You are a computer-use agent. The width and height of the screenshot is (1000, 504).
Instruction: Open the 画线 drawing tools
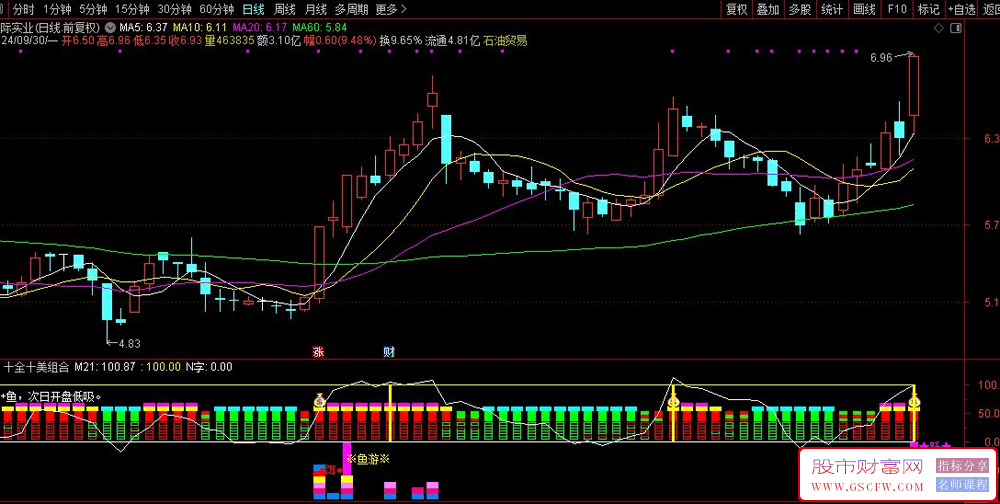click(864, 9)
